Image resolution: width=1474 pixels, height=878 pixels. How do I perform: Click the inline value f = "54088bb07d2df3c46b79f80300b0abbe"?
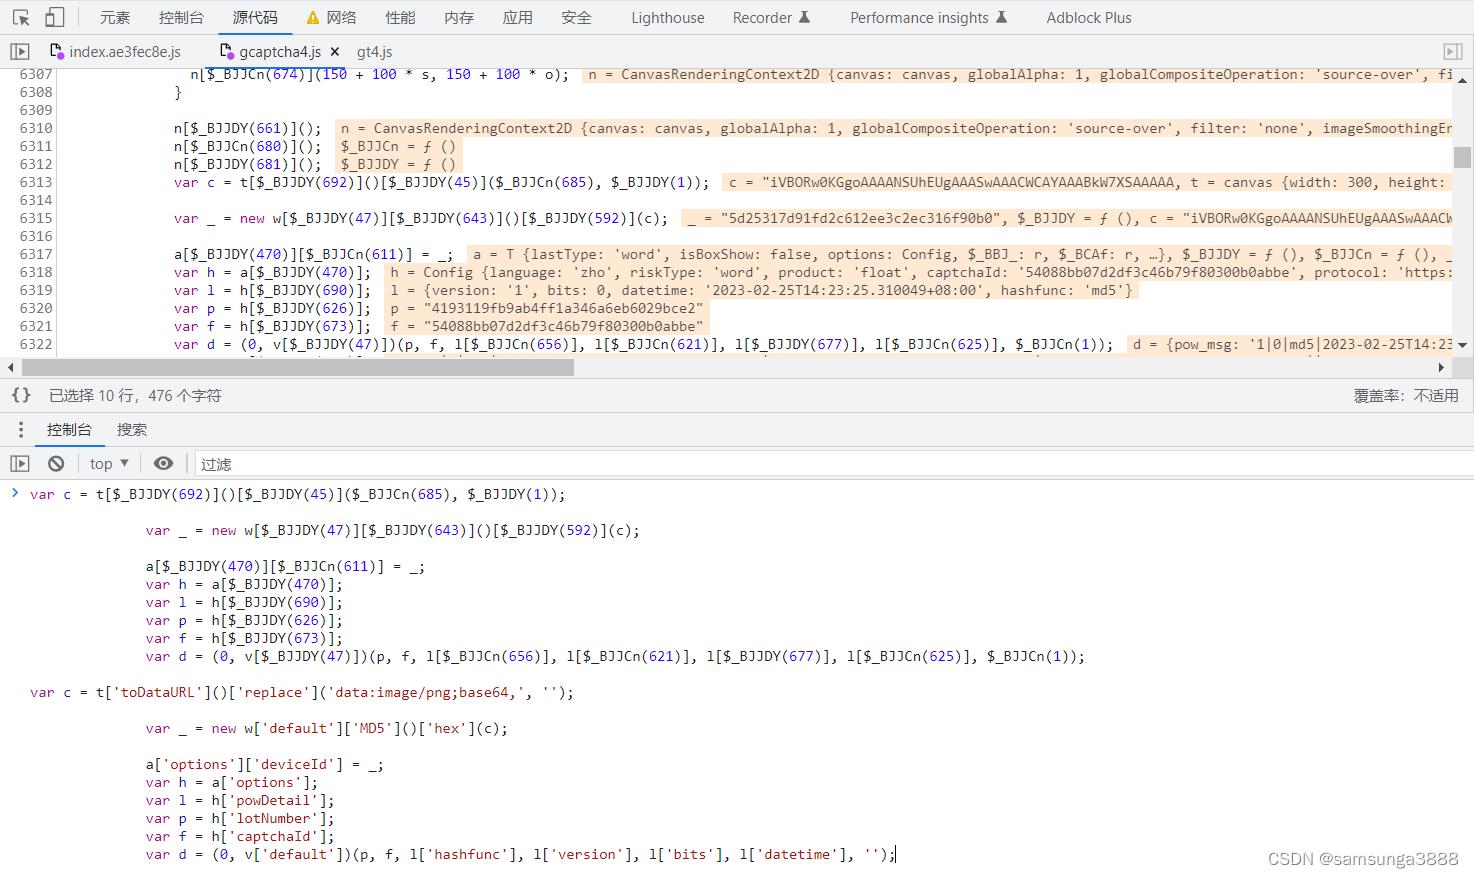tap(547, 326)
